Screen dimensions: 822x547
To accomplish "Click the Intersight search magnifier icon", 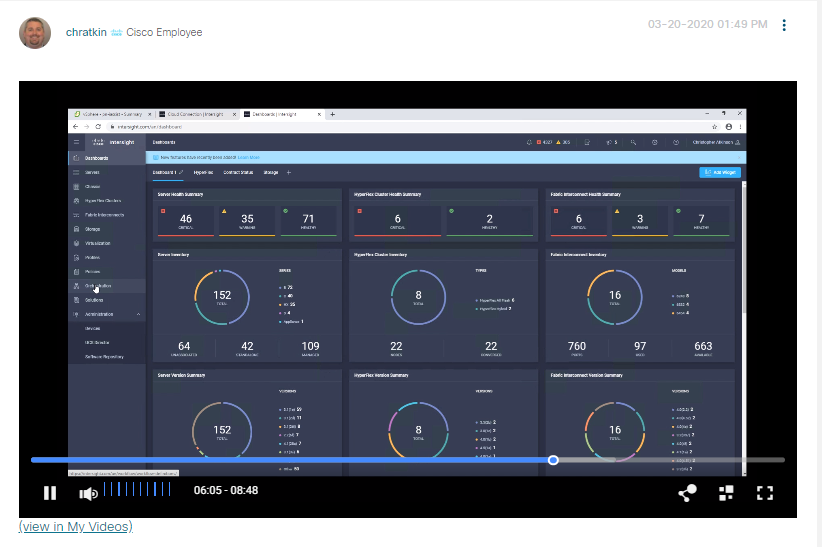I will tap(633, 143).
